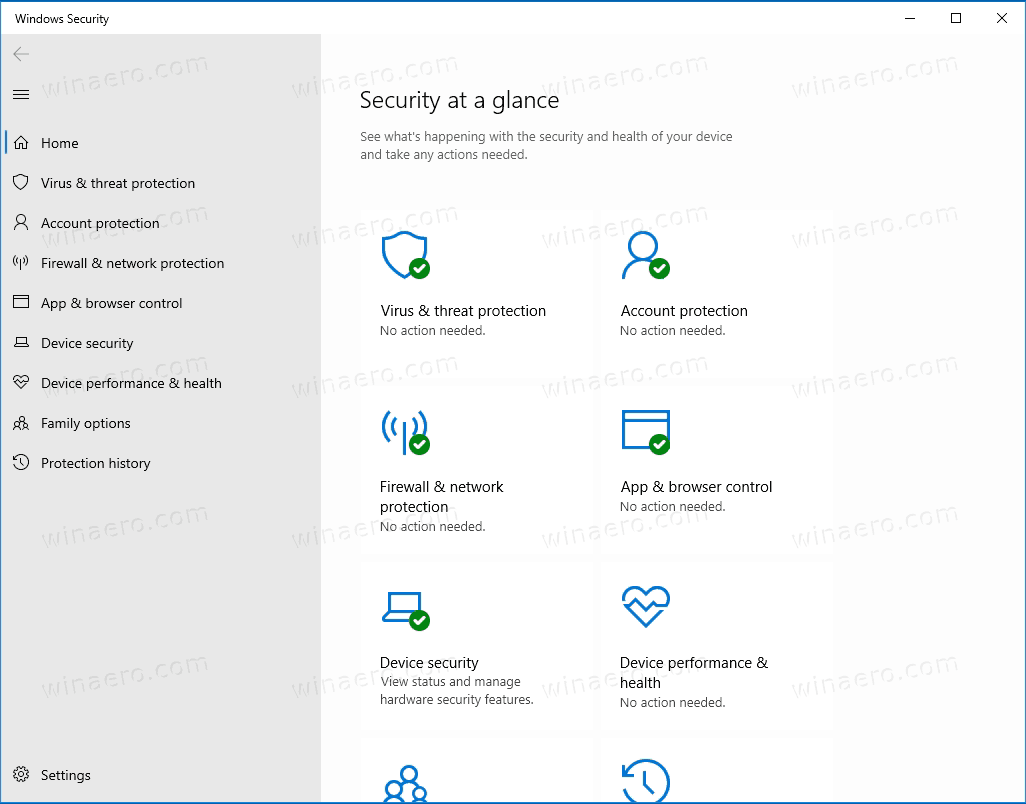Open the large Family options people tile icon
1026x804 pixels.
click(x=406, y=784)
